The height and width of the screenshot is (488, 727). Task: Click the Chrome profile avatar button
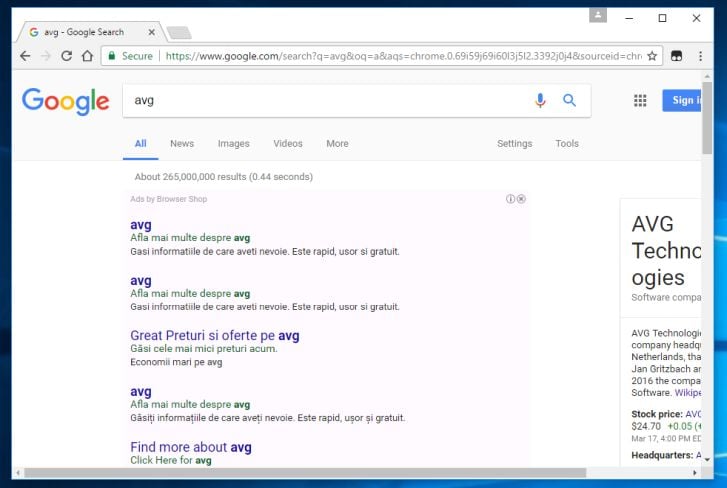[x=598, y=15]
